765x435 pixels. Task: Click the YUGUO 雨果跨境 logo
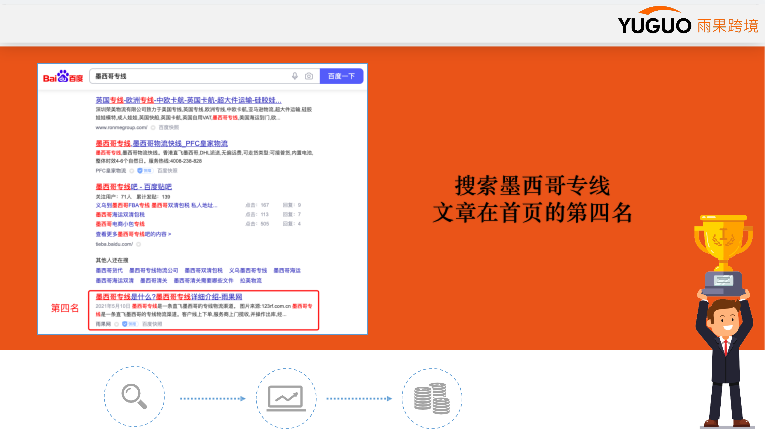(688, 20)
